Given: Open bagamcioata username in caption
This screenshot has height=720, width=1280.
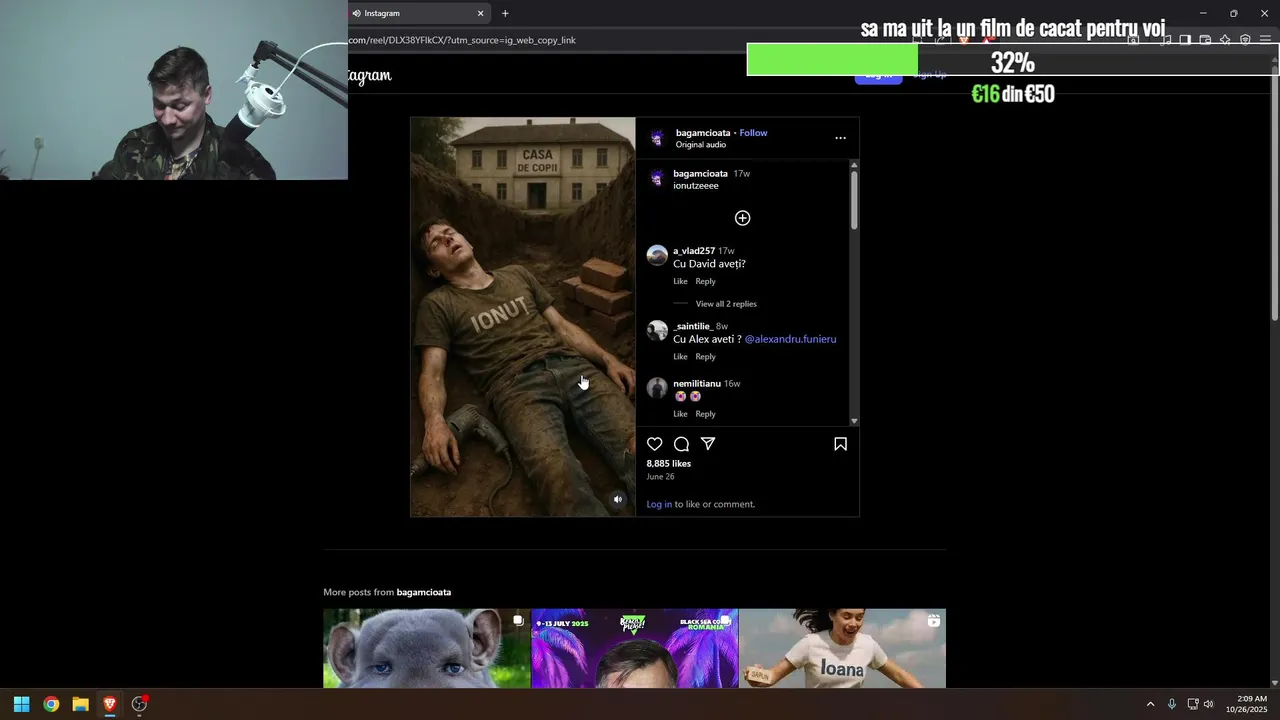Looking at the screenshot, I should [x=700, y=174].
